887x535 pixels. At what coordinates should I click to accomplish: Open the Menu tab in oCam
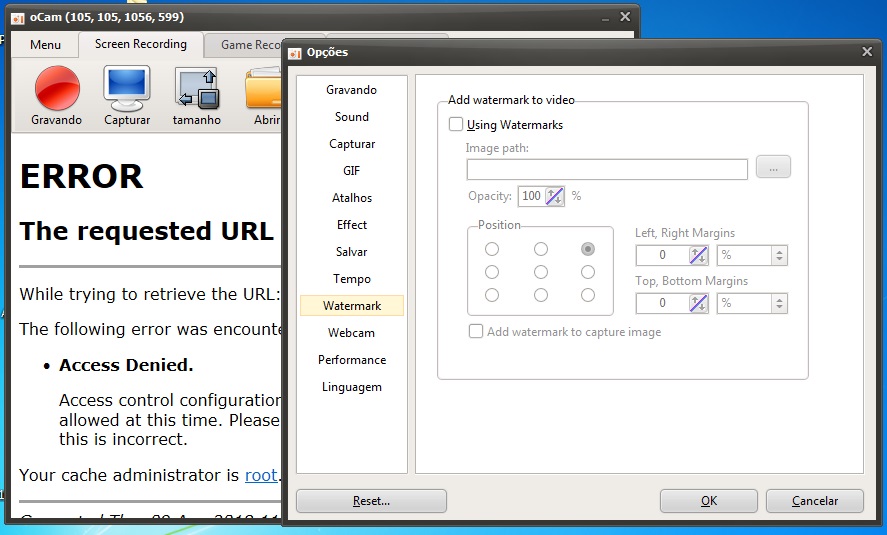(45, 45)
